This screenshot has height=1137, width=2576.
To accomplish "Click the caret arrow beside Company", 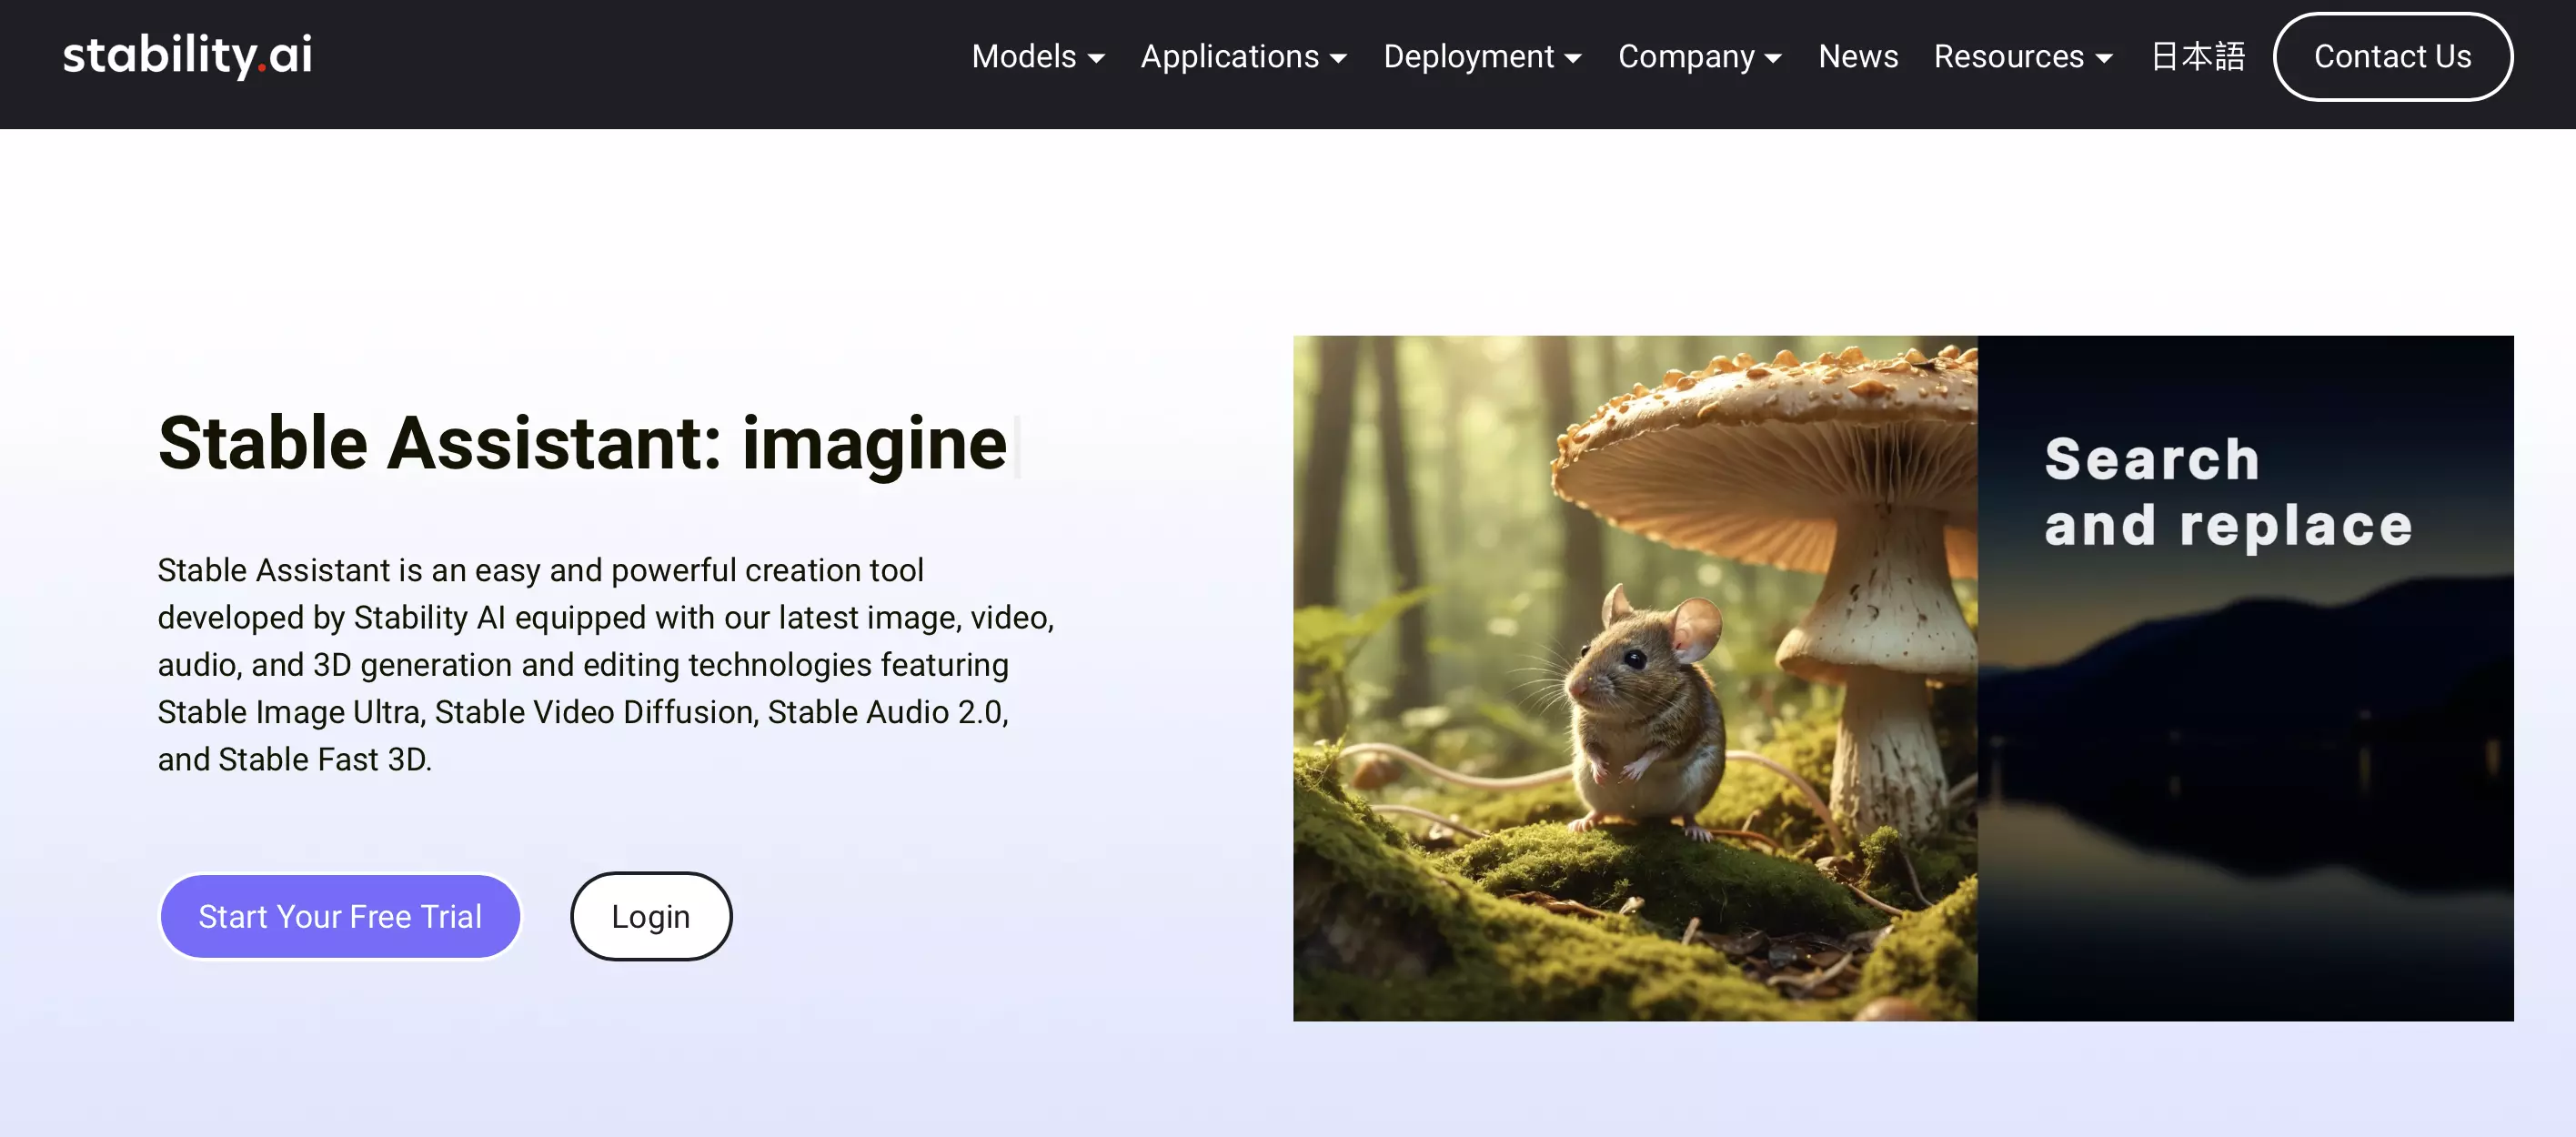I will point(1773,59).
